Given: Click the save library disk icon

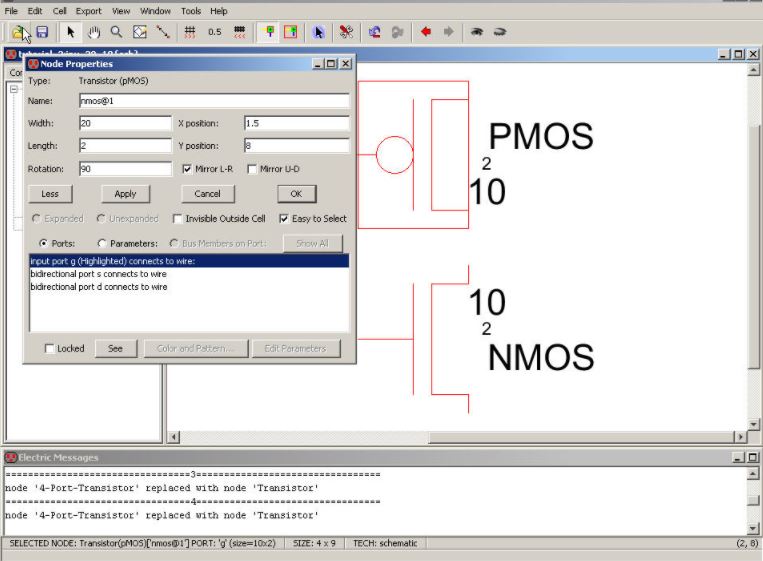Looking at the screenshot, I should click(x=42, y=32).
